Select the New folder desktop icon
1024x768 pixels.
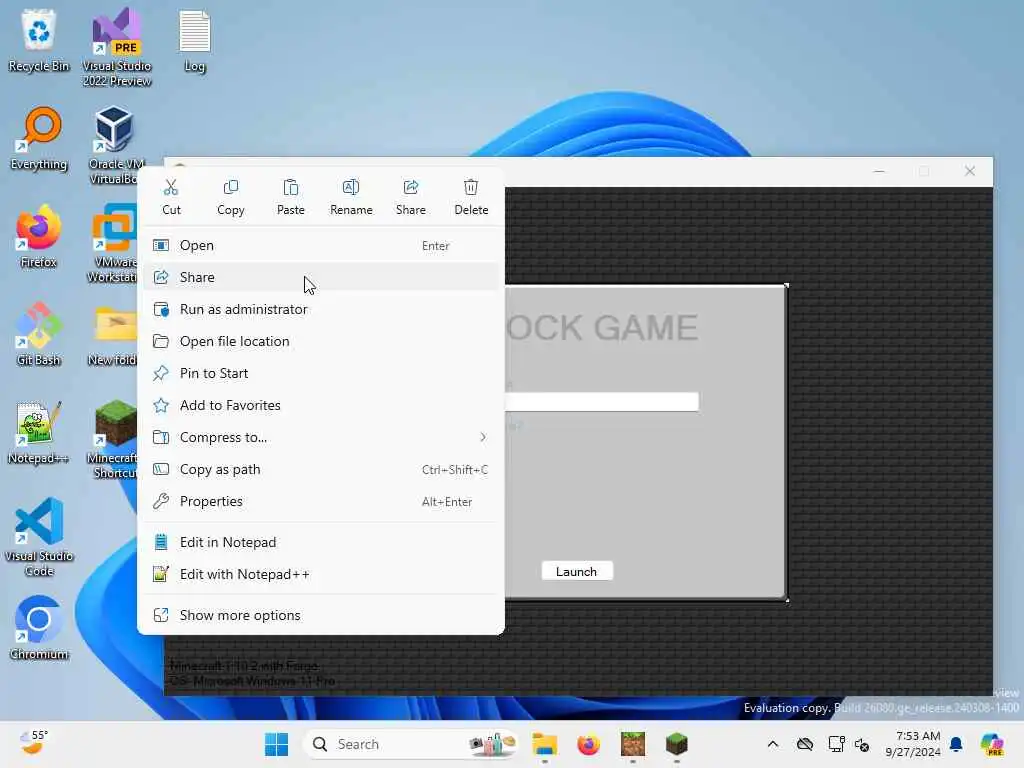(114, 334)
